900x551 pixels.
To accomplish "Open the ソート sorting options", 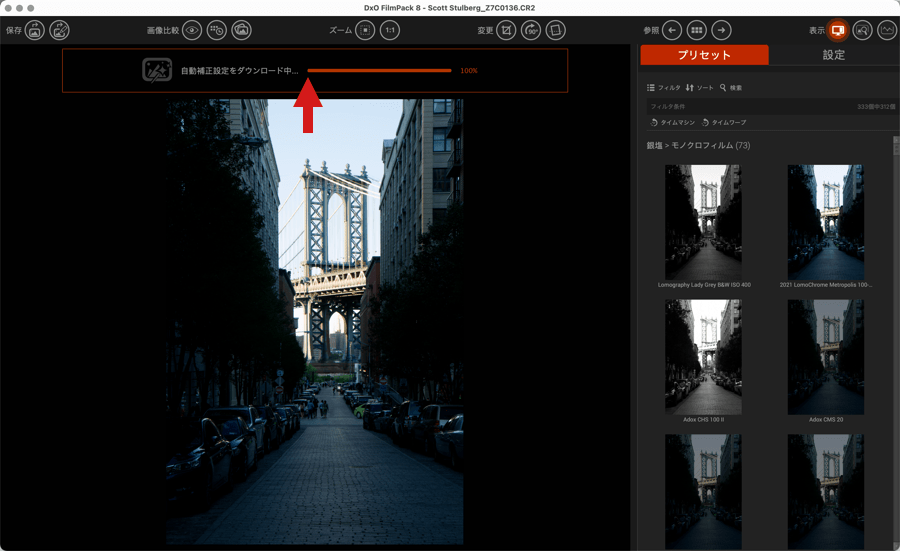I will 700,88.
